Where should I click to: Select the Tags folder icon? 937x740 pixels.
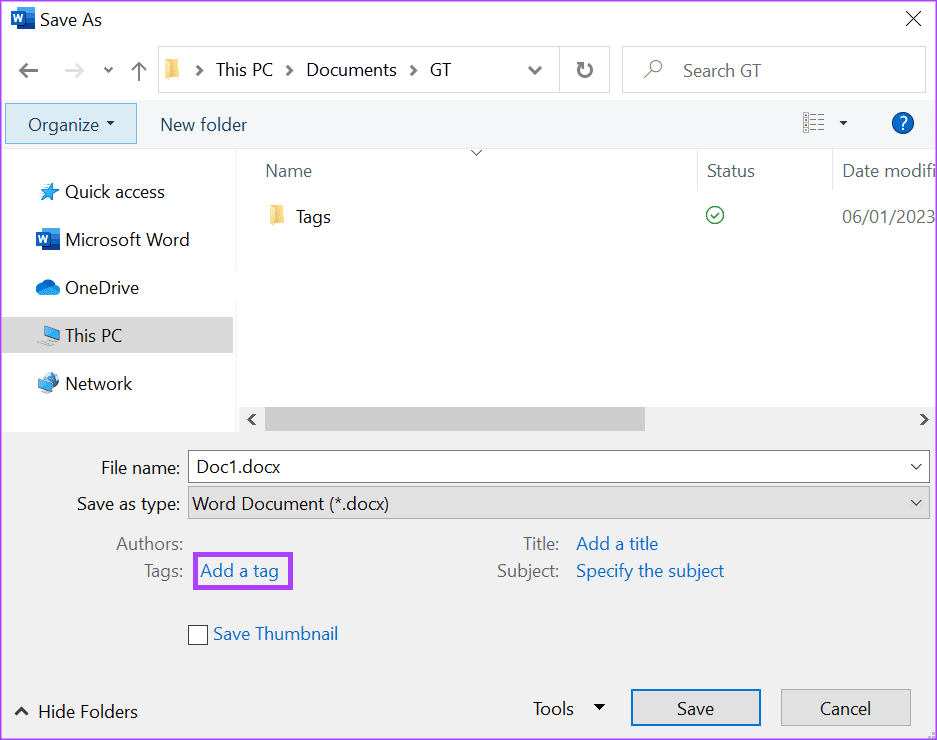click(277, 216)
